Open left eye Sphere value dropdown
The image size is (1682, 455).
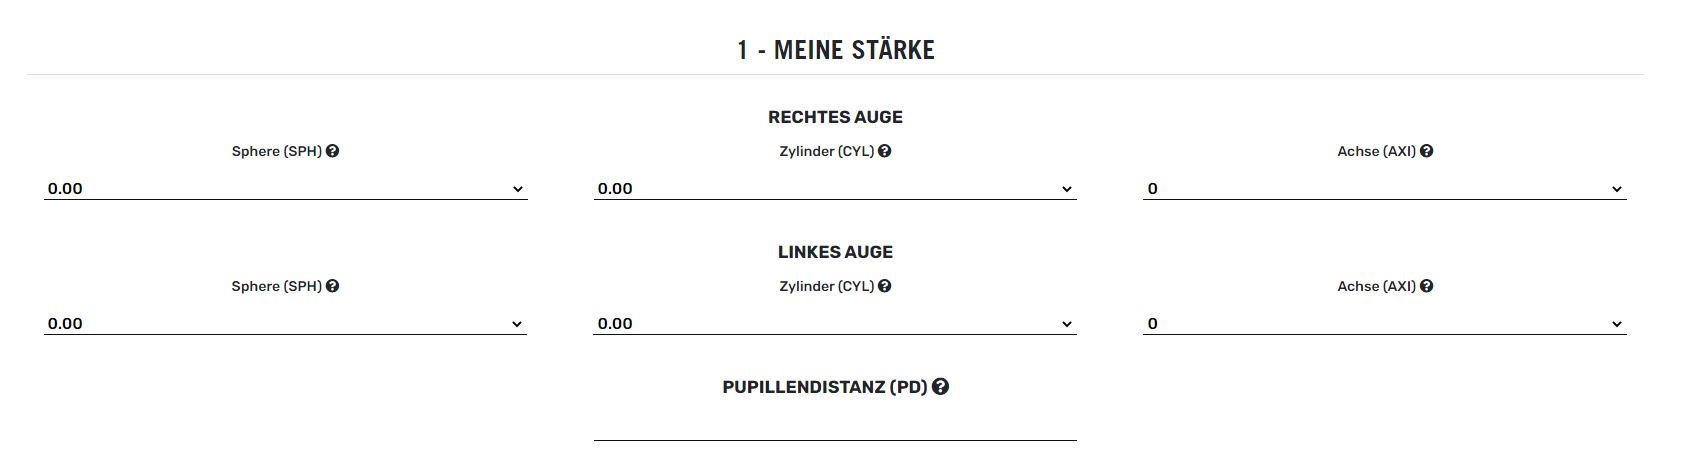point(285,323)
